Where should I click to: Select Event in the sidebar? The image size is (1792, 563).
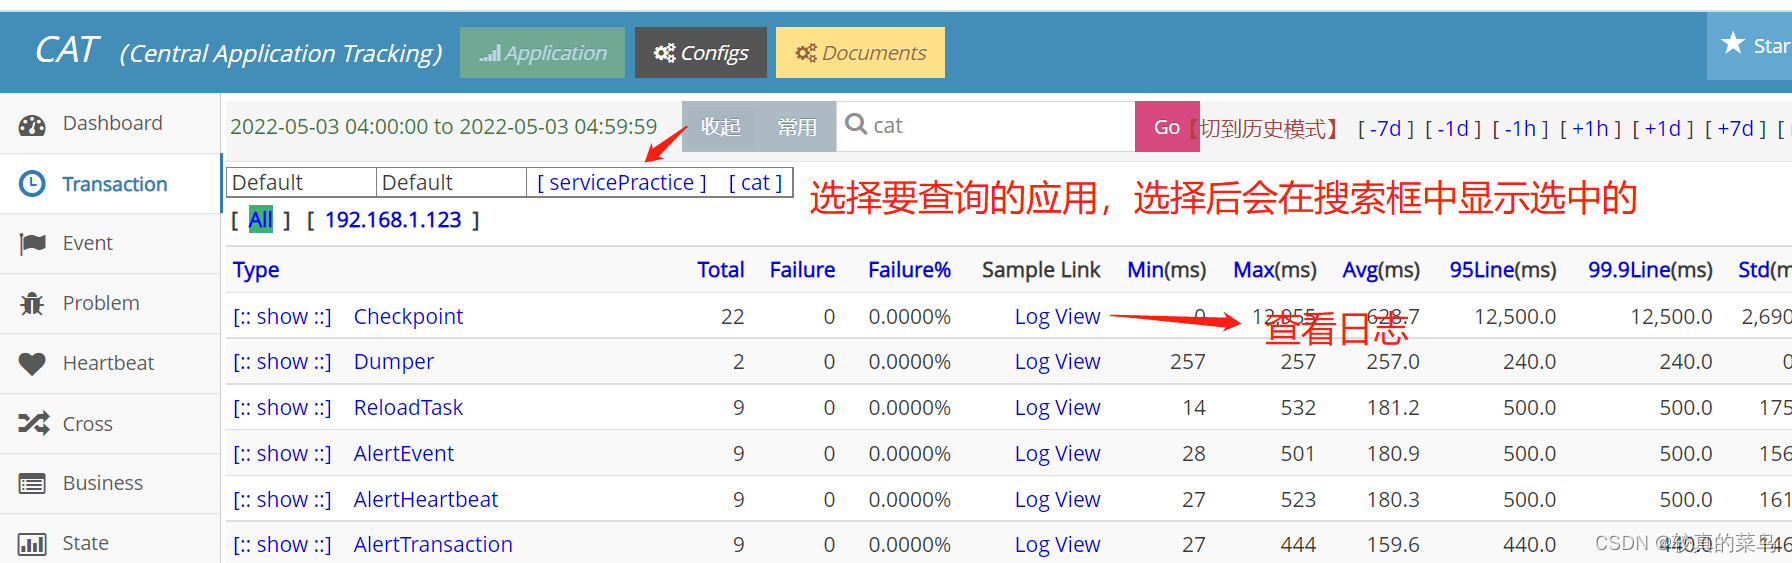(x=88, y=243)
